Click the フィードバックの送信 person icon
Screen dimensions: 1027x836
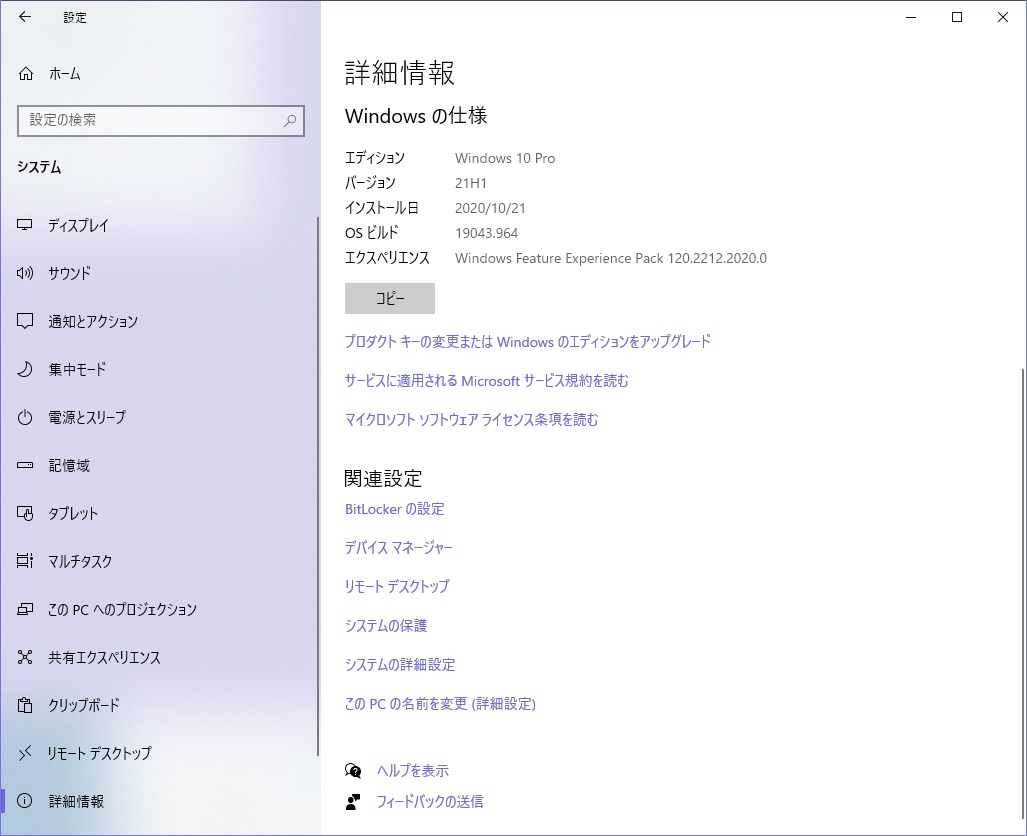pyautogui.click(x=353, y=801)
